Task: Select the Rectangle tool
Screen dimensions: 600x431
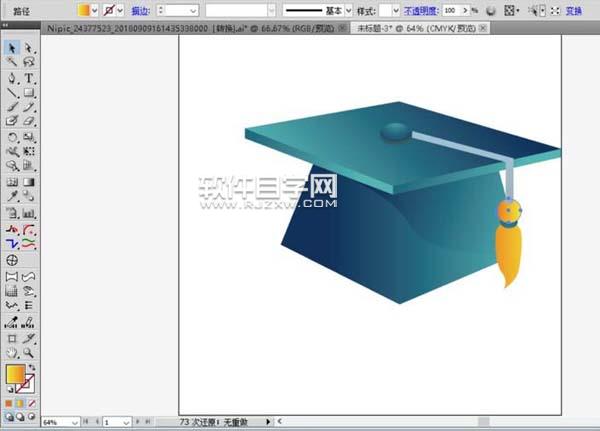Action: [x=29, y=93]
